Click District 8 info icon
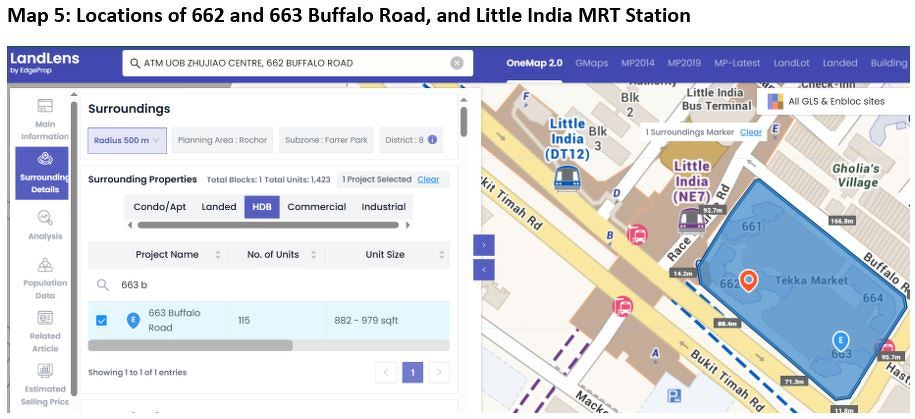The width and height of the screenshot is (915, 419). point(433,140)
